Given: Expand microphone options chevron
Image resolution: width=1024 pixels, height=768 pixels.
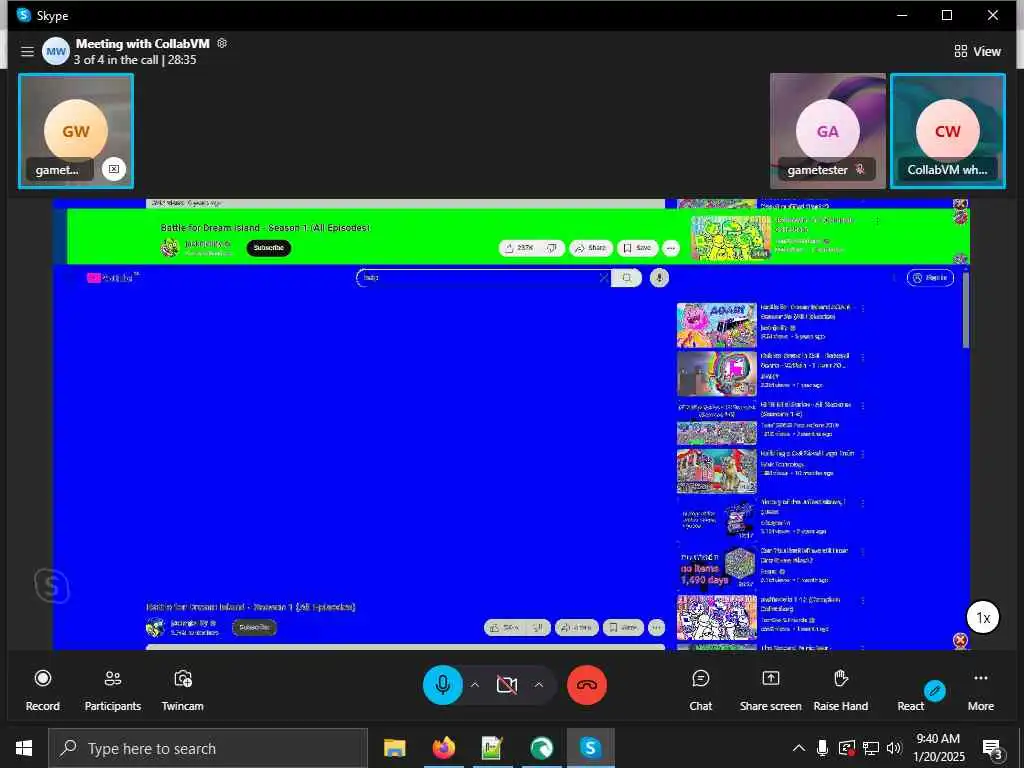Looking at the screenshot, I should (x=475, y=684).
